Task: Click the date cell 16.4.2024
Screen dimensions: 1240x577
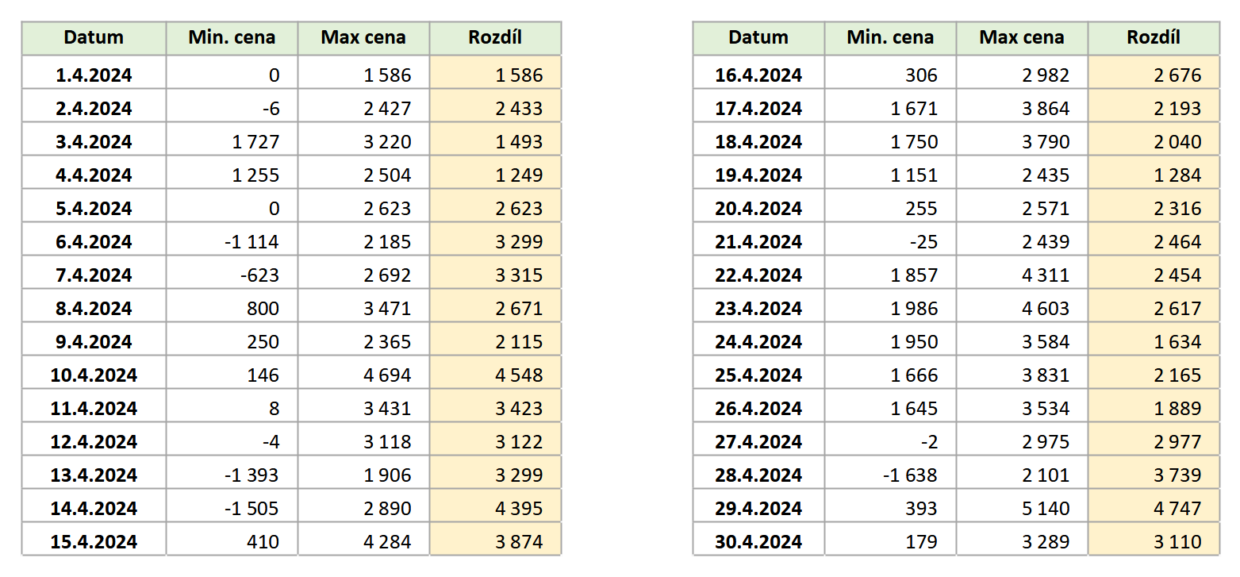Action: pyautogui.click(x=758, y=75)
